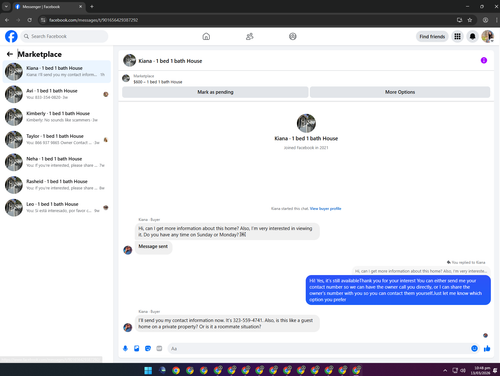
Task: Click the Facebook logo
Action: (x=11, y=36)
